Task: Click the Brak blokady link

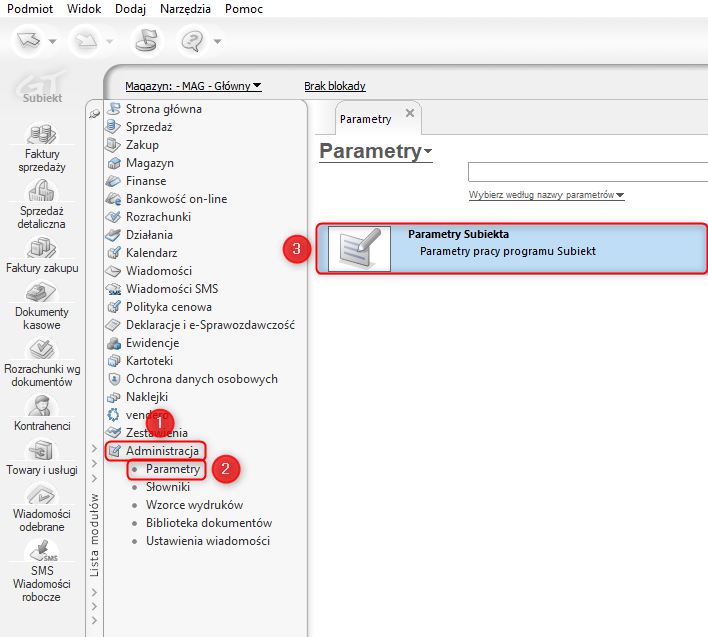Action: pos(335,86)
